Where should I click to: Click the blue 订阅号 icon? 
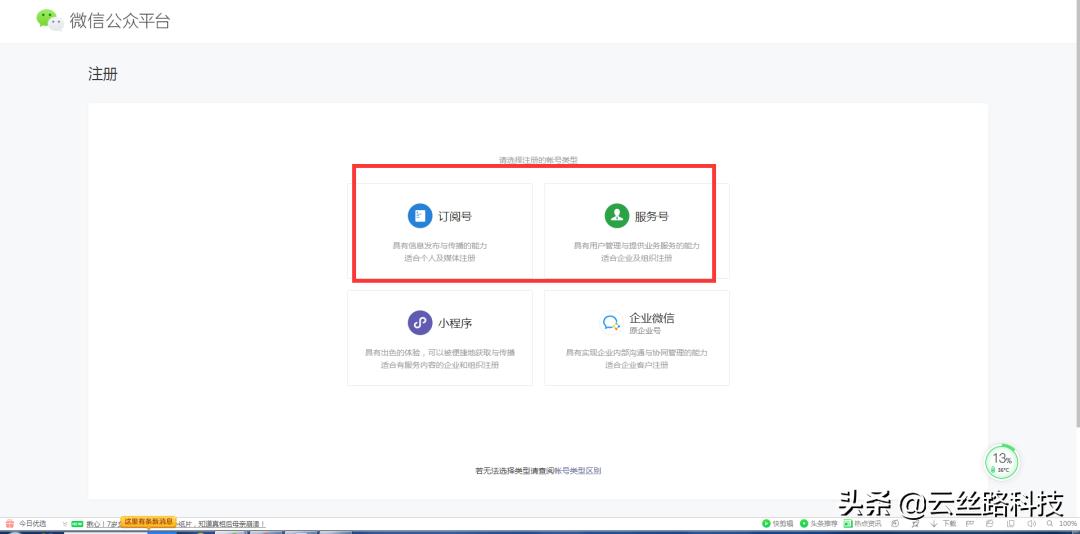419,216
